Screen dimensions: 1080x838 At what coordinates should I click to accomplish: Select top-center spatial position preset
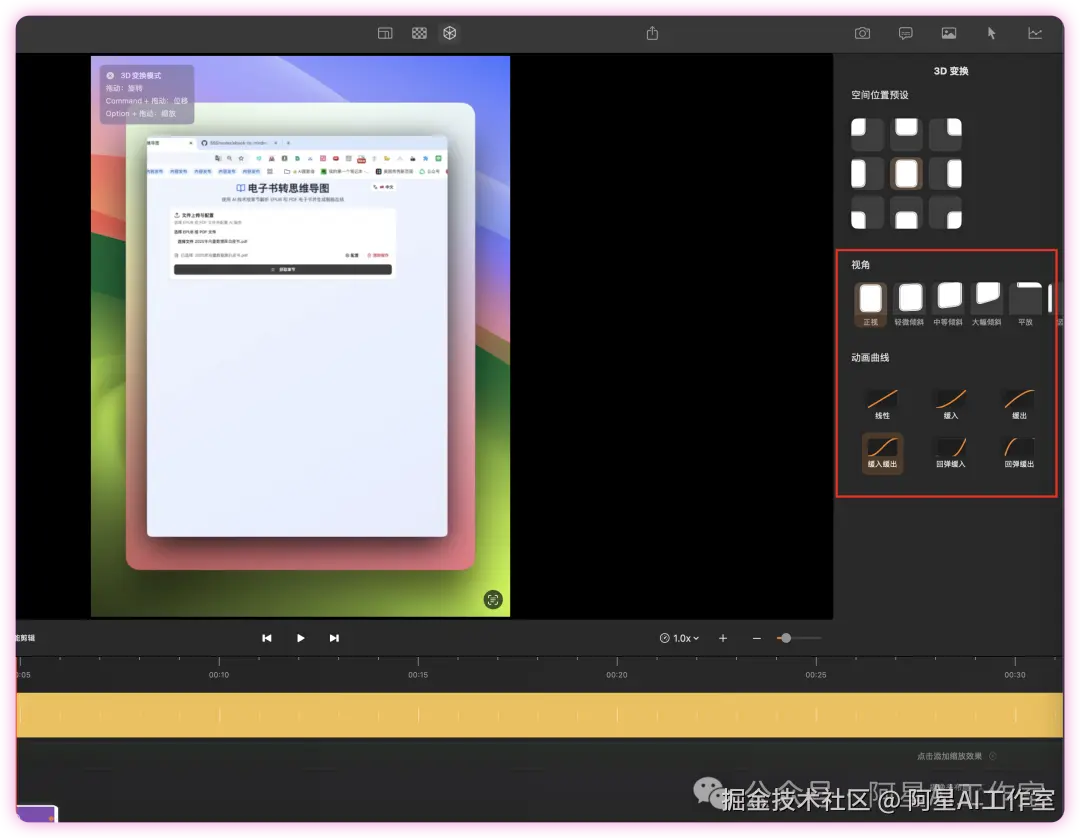coord(906,134)
